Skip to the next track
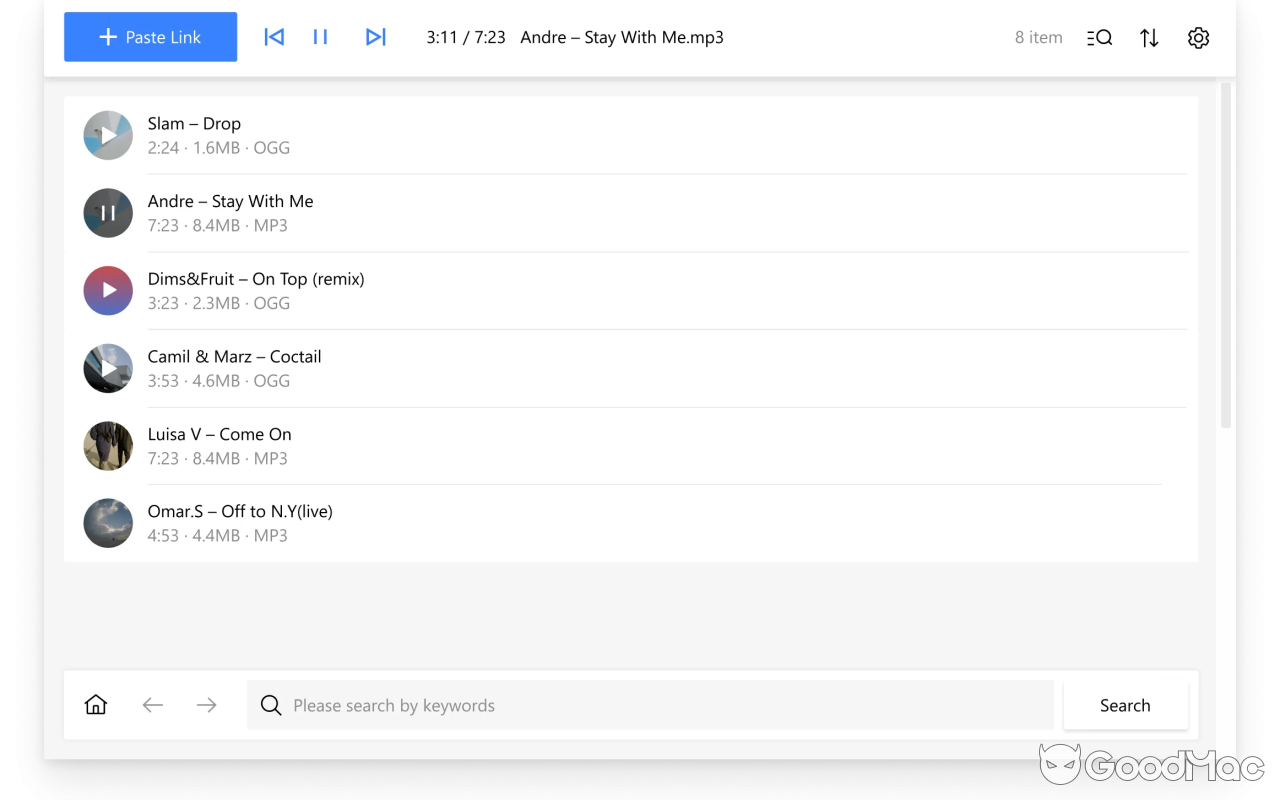Image resolution: width=1280 pixels, height=800 pixels. (375, 37)
